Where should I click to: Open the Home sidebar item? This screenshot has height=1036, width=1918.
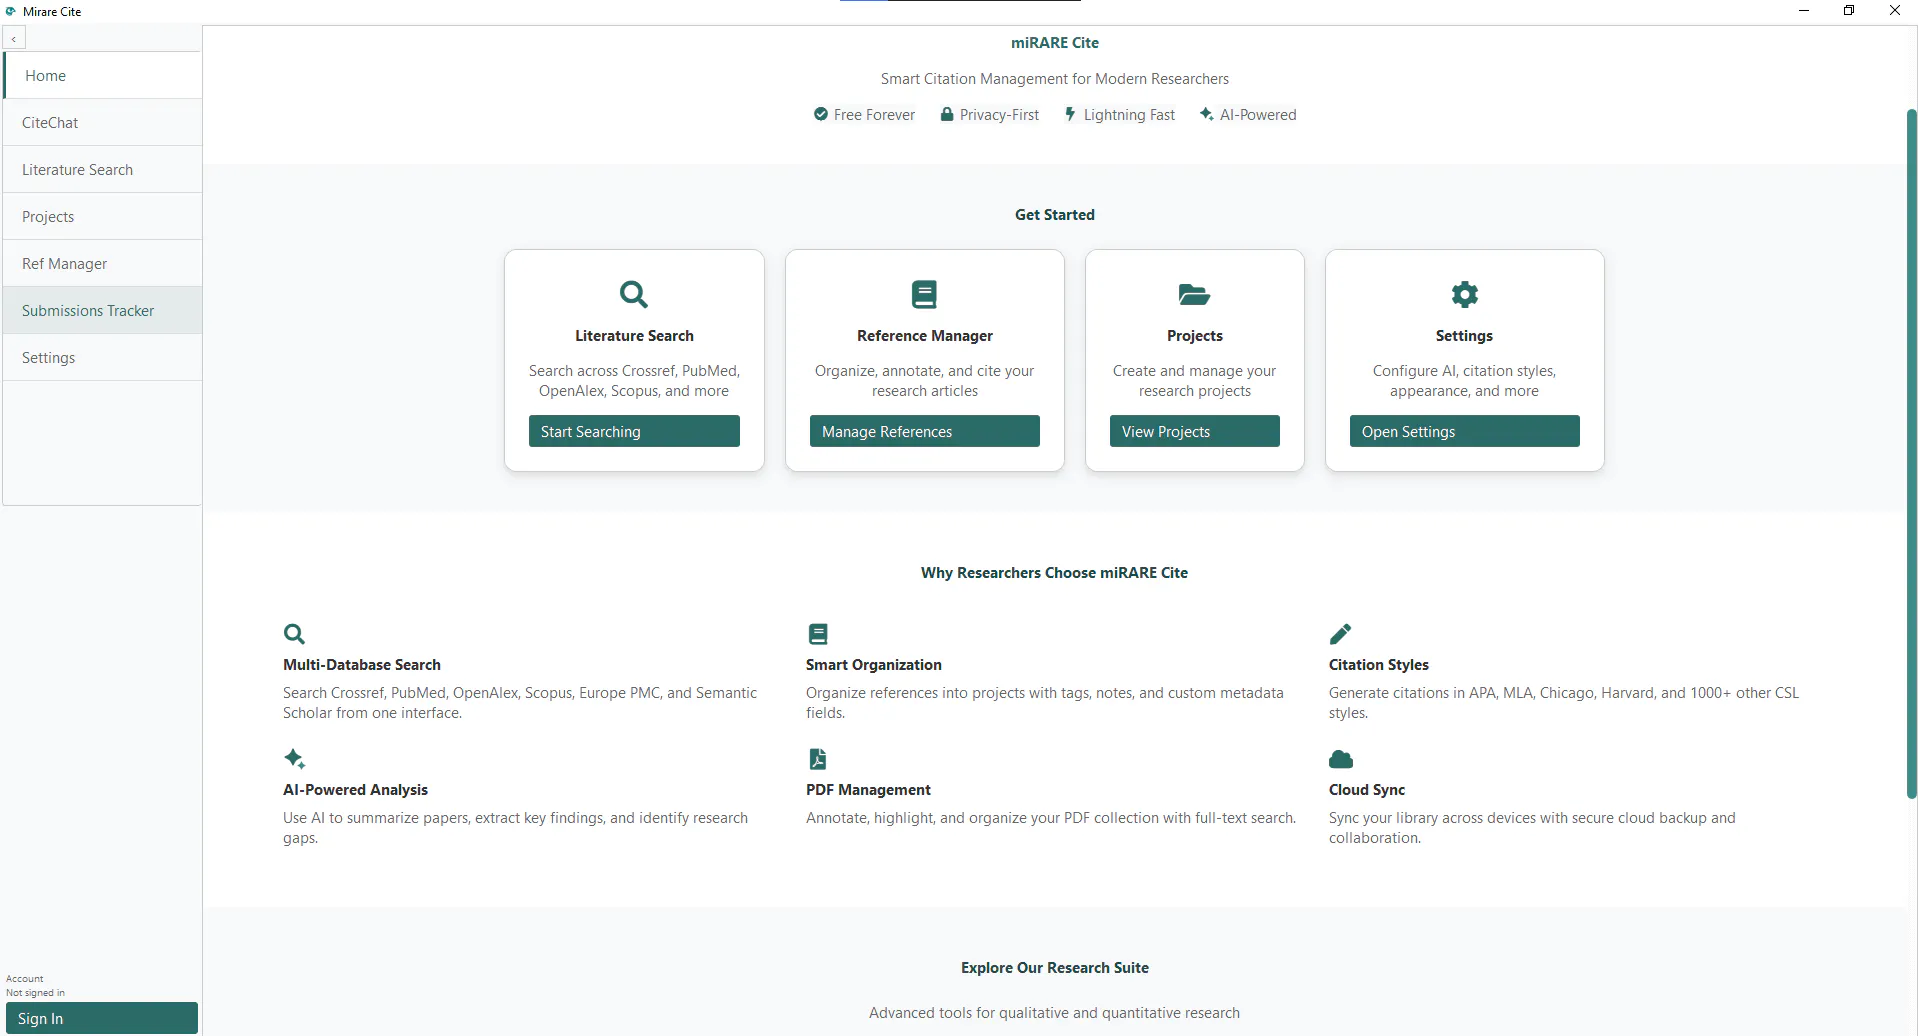coord(103,75)
